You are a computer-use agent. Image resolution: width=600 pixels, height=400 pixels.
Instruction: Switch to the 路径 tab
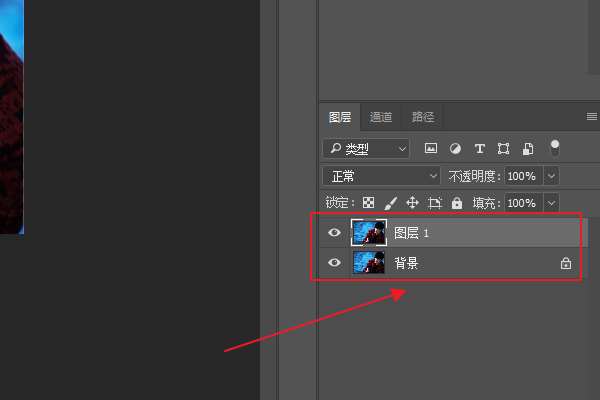(422, 117)
